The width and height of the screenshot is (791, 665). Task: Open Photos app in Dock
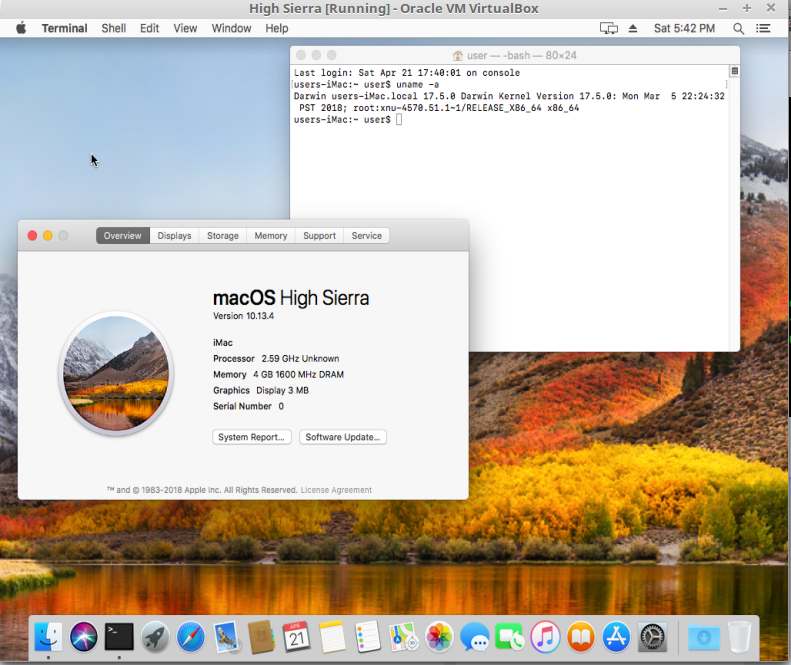pyautogui.click(x=439, y=637)
